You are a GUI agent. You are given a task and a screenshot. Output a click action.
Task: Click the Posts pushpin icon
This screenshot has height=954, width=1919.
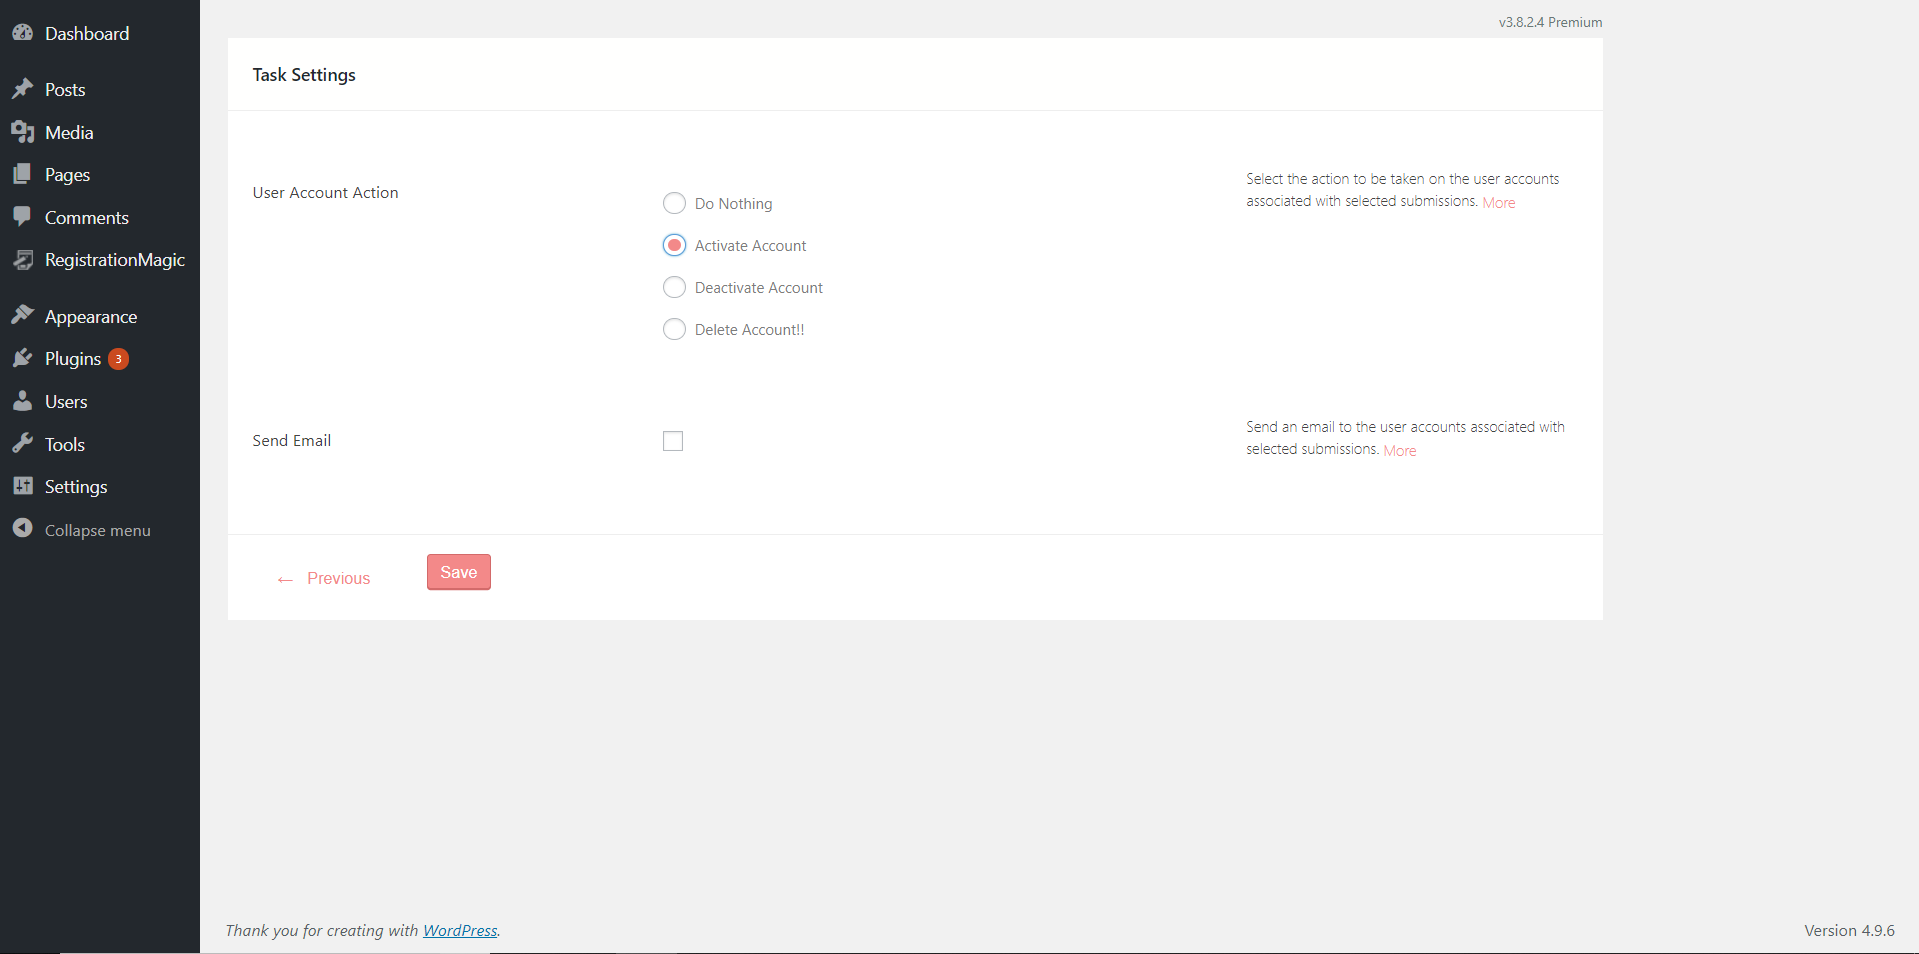point(23,89)
